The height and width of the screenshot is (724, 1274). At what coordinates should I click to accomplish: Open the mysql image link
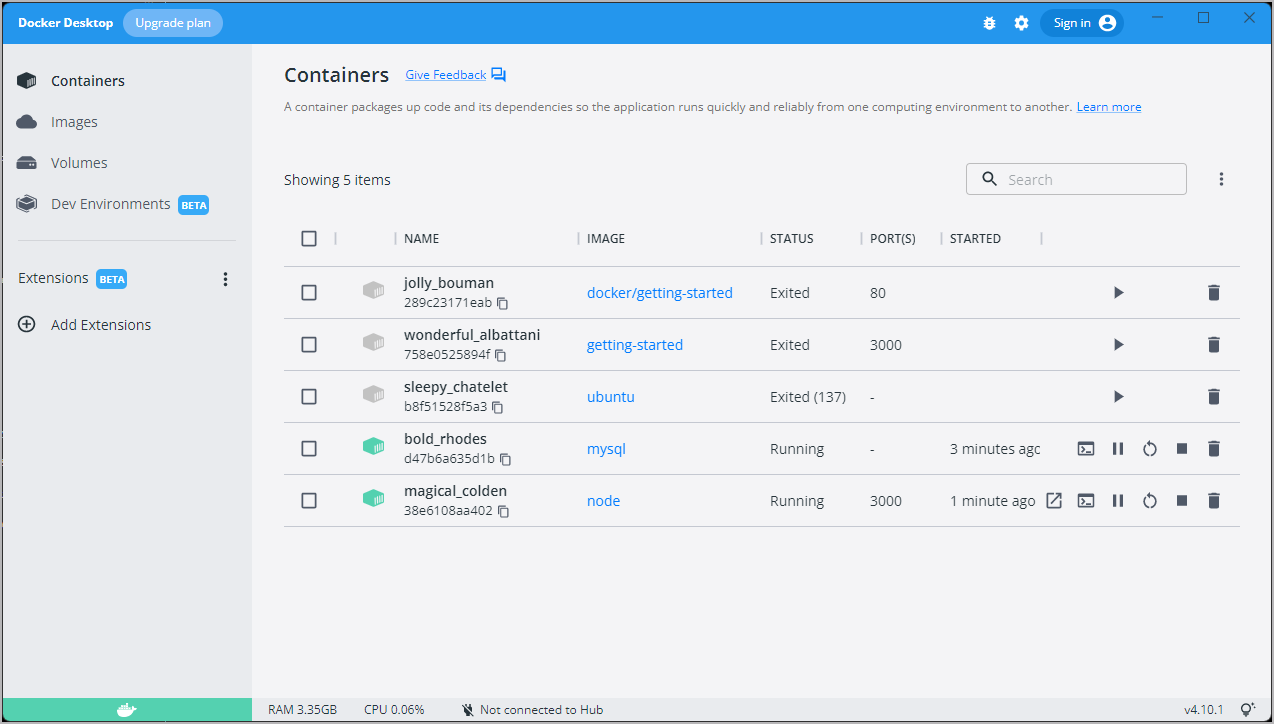point(606,449)
